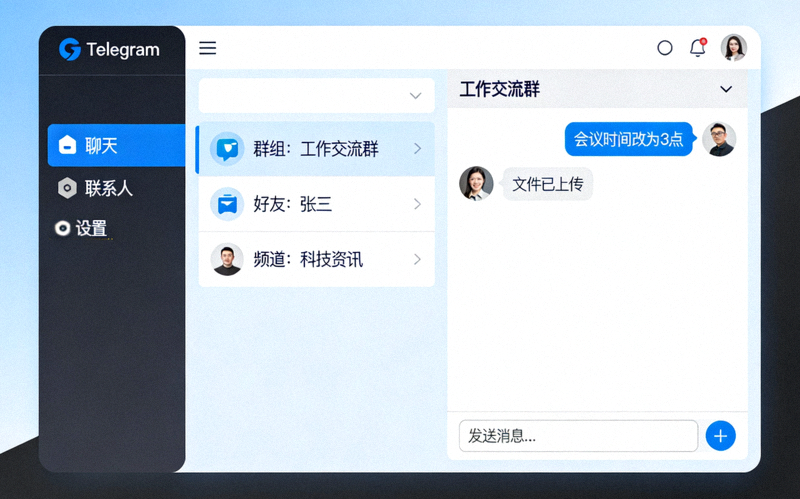Expand chevron on 张三 row

(x=417, y=204)
